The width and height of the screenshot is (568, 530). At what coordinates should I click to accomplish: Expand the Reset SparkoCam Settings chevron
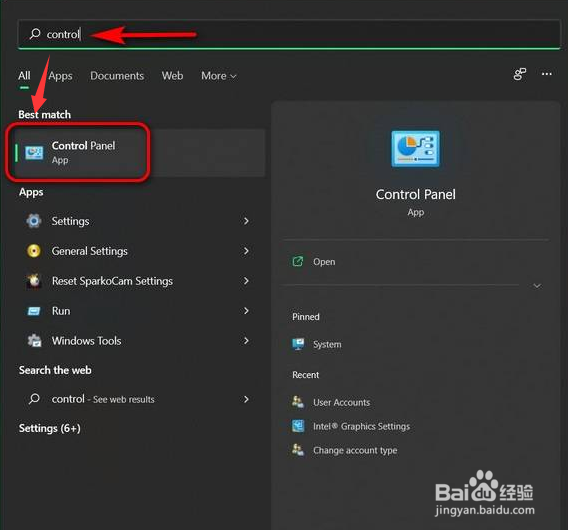click(246, 281)
